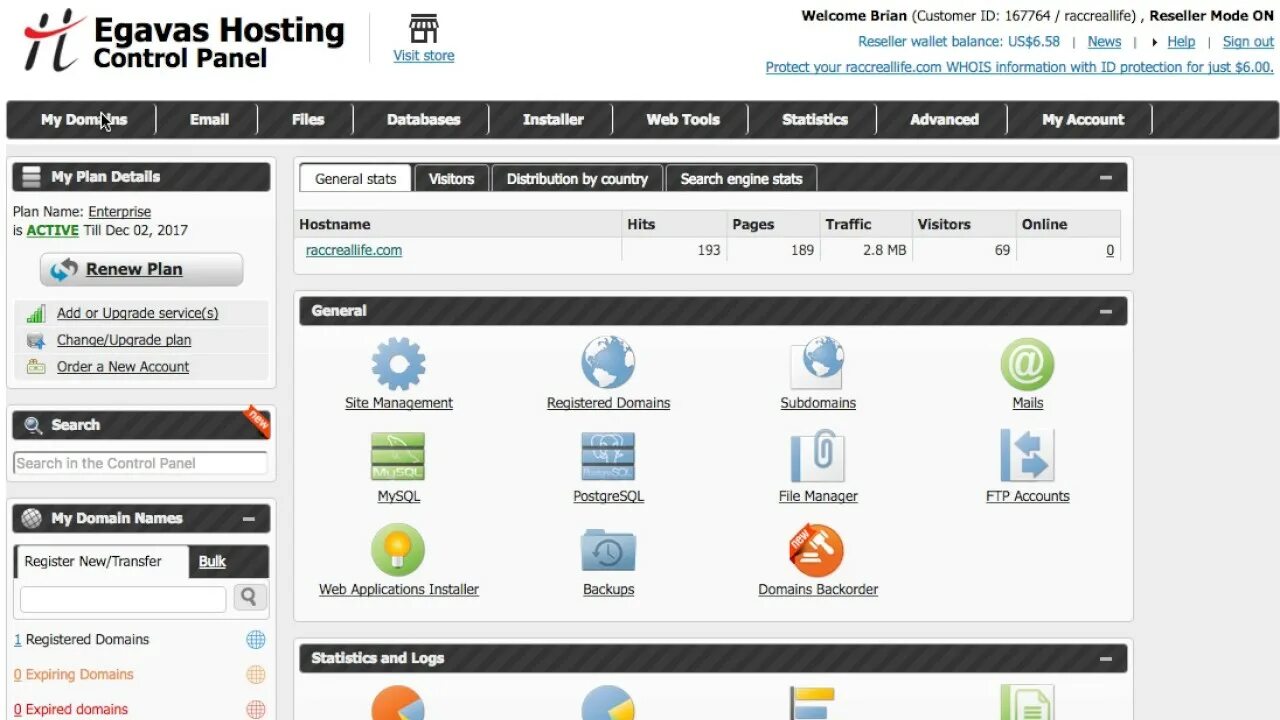Image resolution: width=1280 pixels, height=720 pixels.
Task: Click the domain name register input field
Action: pyautogui.click(x=123, y=599)
